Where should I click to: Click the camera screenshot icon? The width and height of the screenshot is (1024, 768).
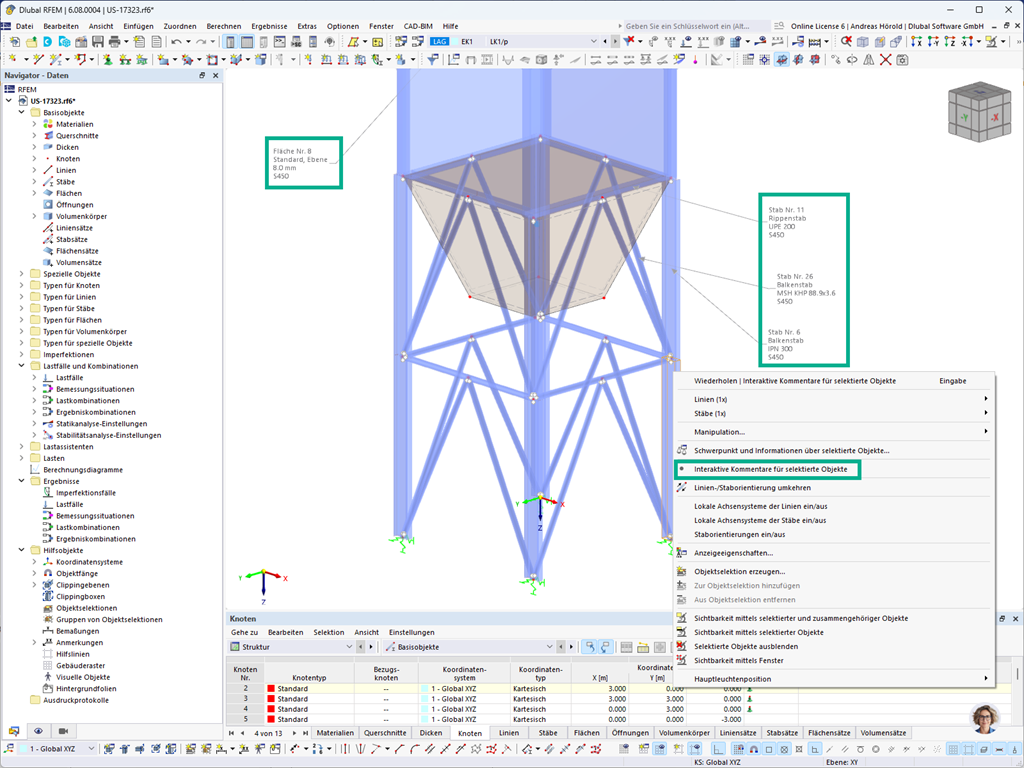click(x=902, y=59)
